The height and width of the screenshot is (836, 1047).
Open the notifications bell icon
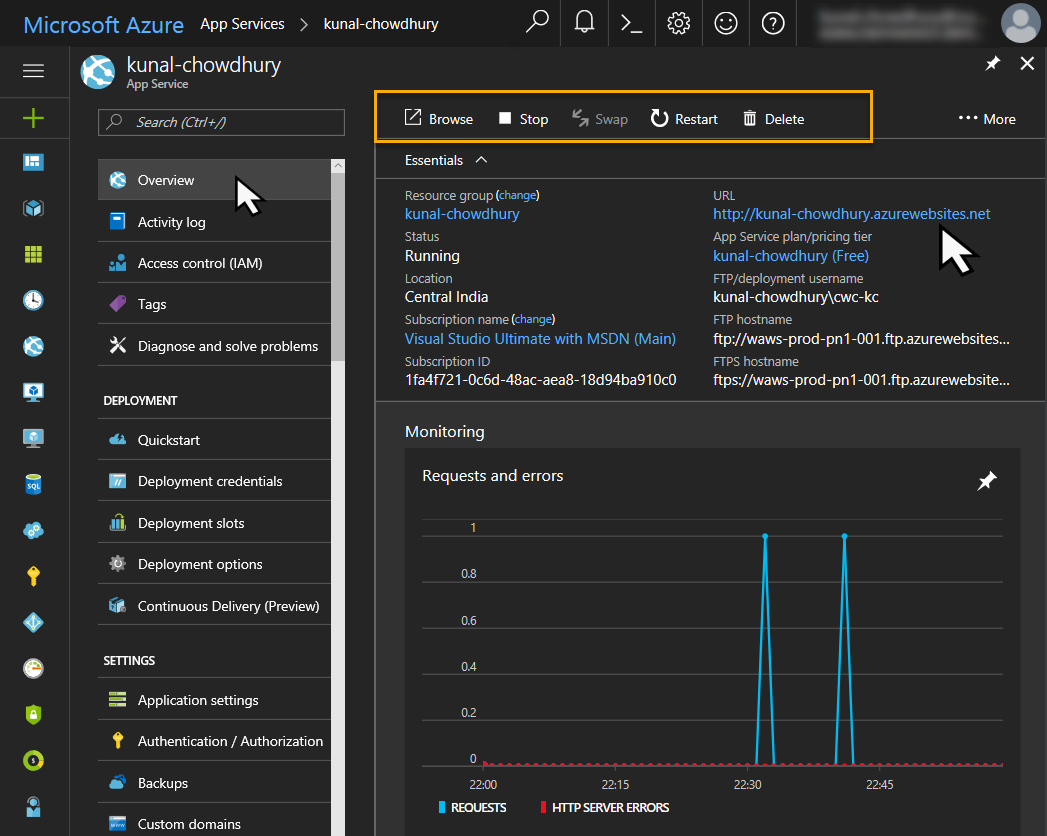(584, 23)
